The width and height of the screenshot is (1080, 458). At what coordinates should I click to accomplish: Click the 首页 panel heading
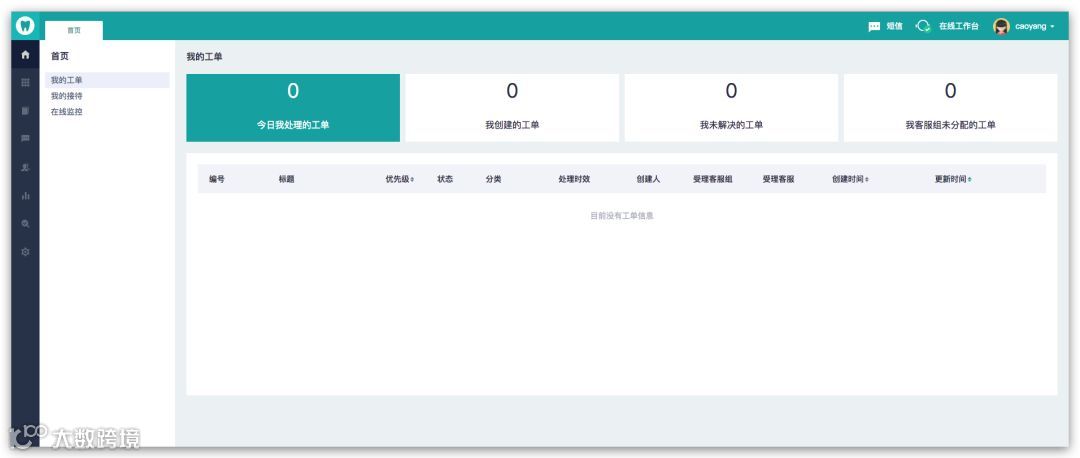(60, 56)
